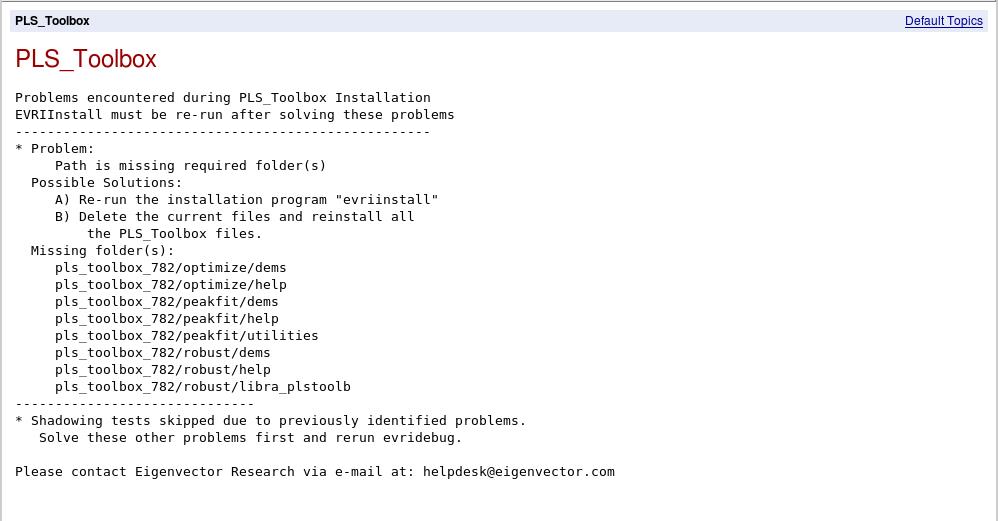Click the pls_toolbox_782/peakfit/dems folder path

coord(167,302)
